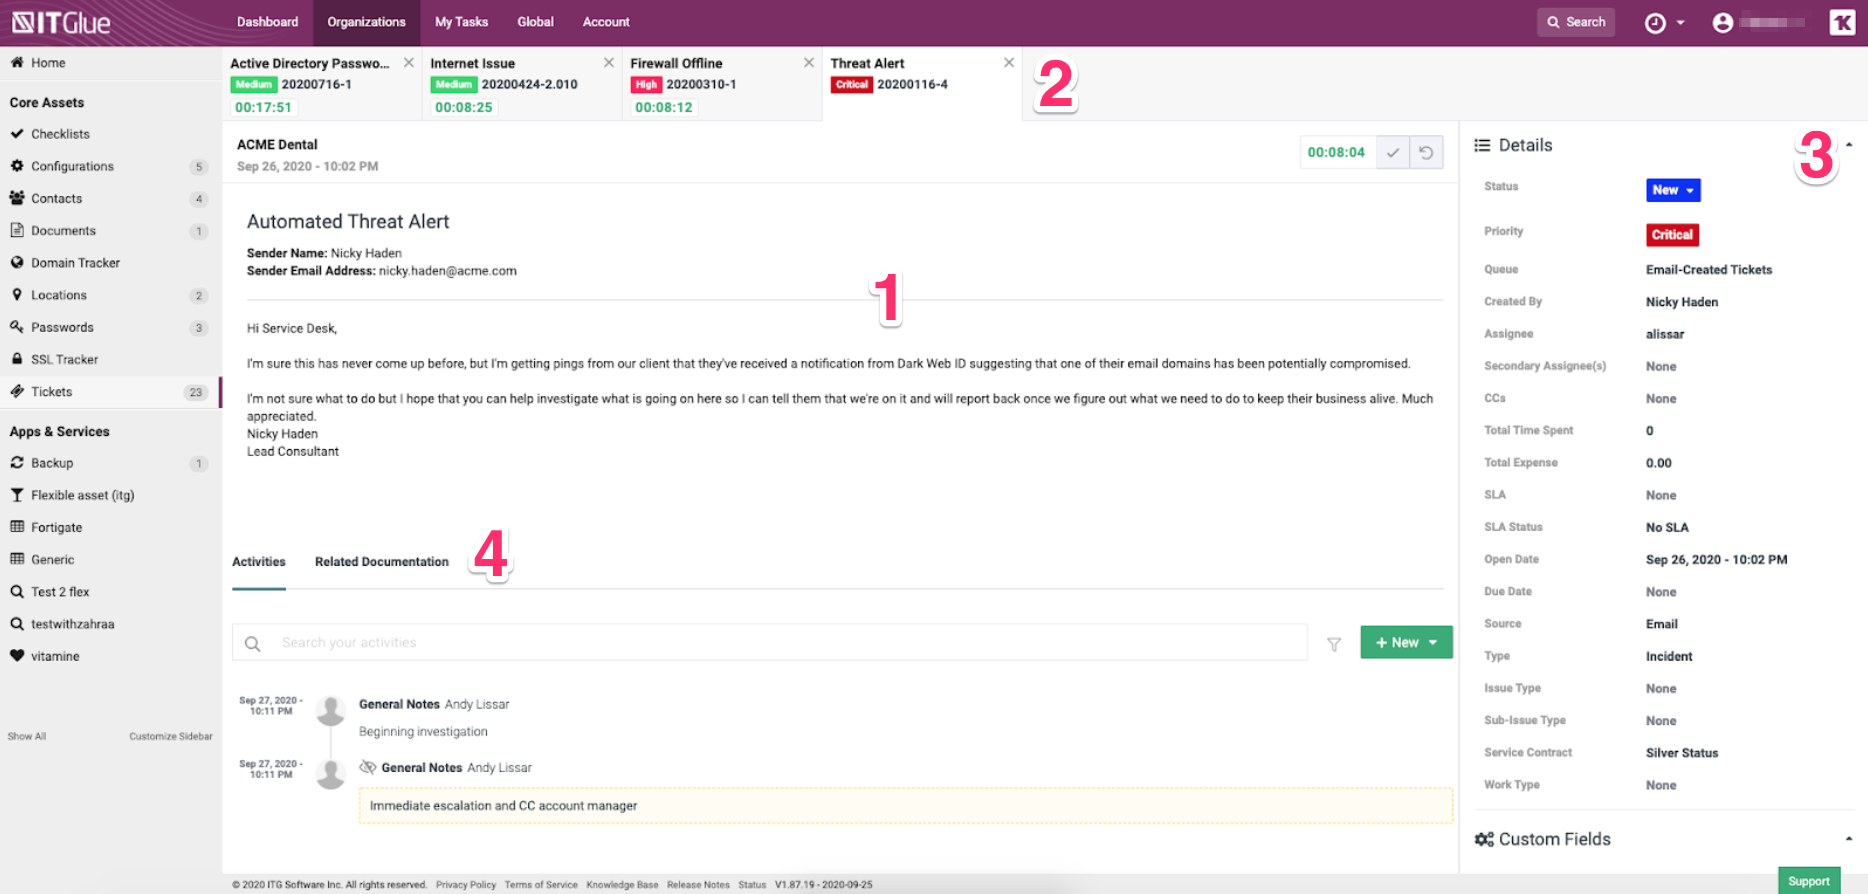1868x894 pixels.
Task: Open the clock timer icon in the top bar
Action: (x=1655, y=23)
